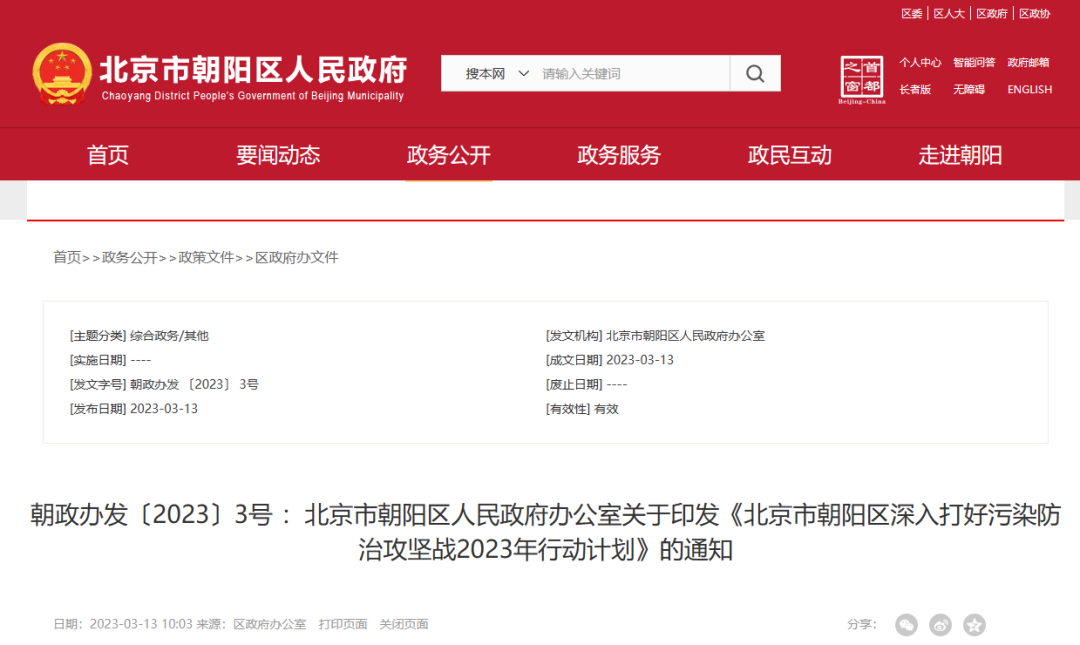The image size is (1080, 645).
Task: Open the 无障碍 accessibility link
Action: [x=968, y=90]
